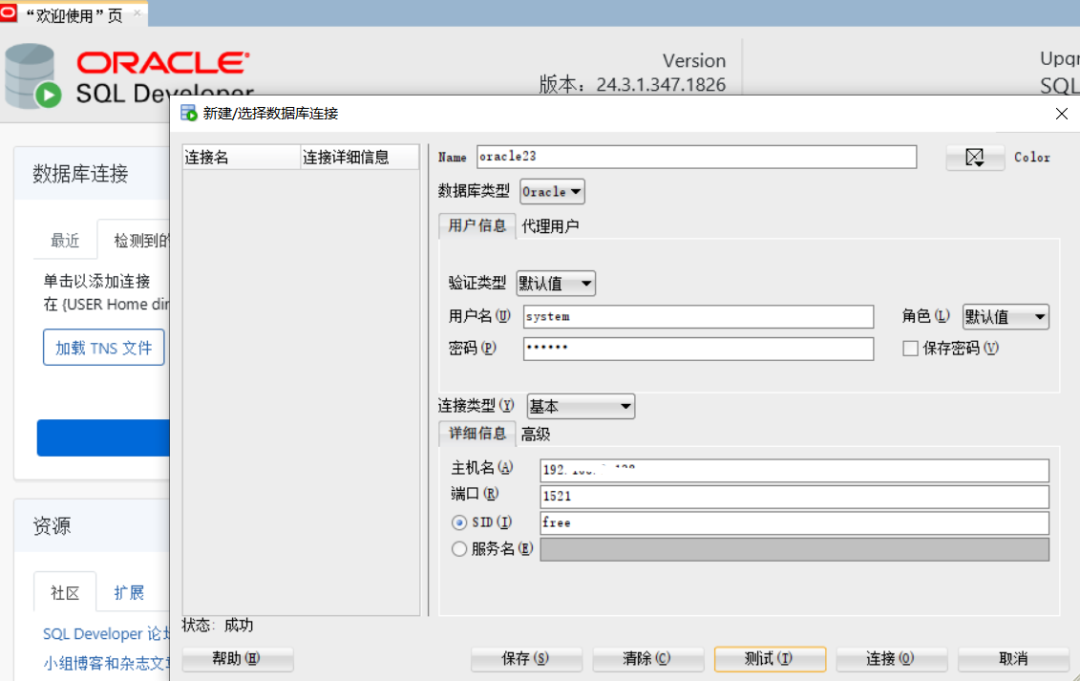The image size is (1080, 681).
Task: Open the Role dropdown
Action: (1006, 317)
